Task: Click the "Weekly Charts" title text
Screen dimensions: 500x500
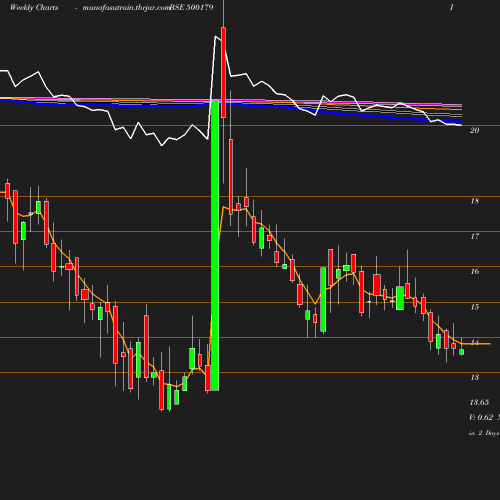Action: (34, 7)
